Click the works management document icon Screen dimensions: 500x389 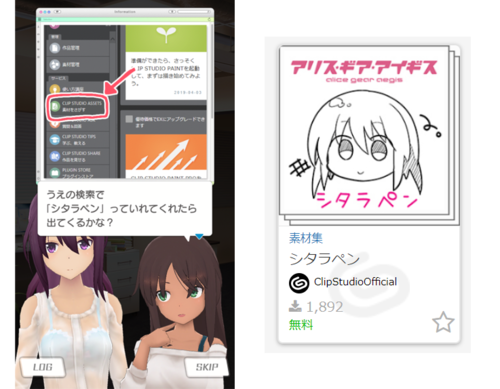pyautogui.click(x=55, y=48)
